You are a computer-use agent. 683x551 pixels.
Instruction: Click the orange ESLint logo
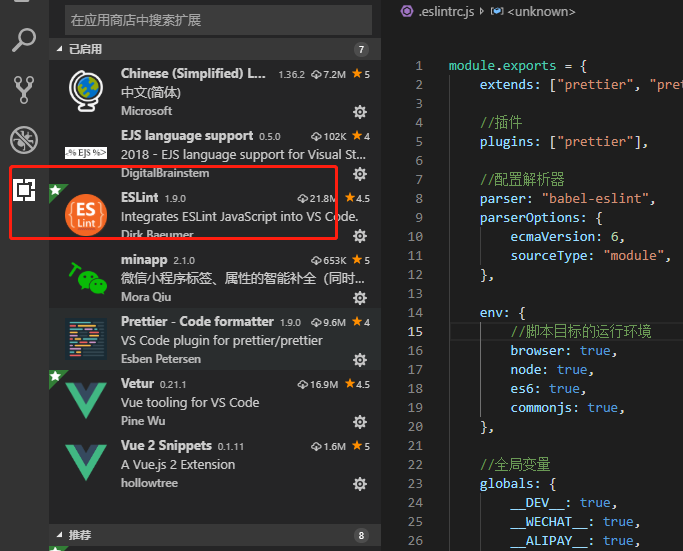[x=86, y=215]
